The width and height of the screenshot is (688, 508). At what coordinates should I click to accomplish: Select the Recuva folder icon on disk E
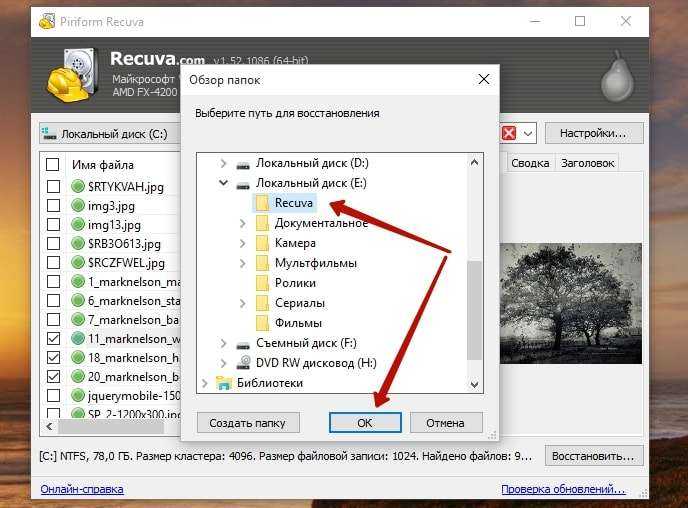coord(262,203)
